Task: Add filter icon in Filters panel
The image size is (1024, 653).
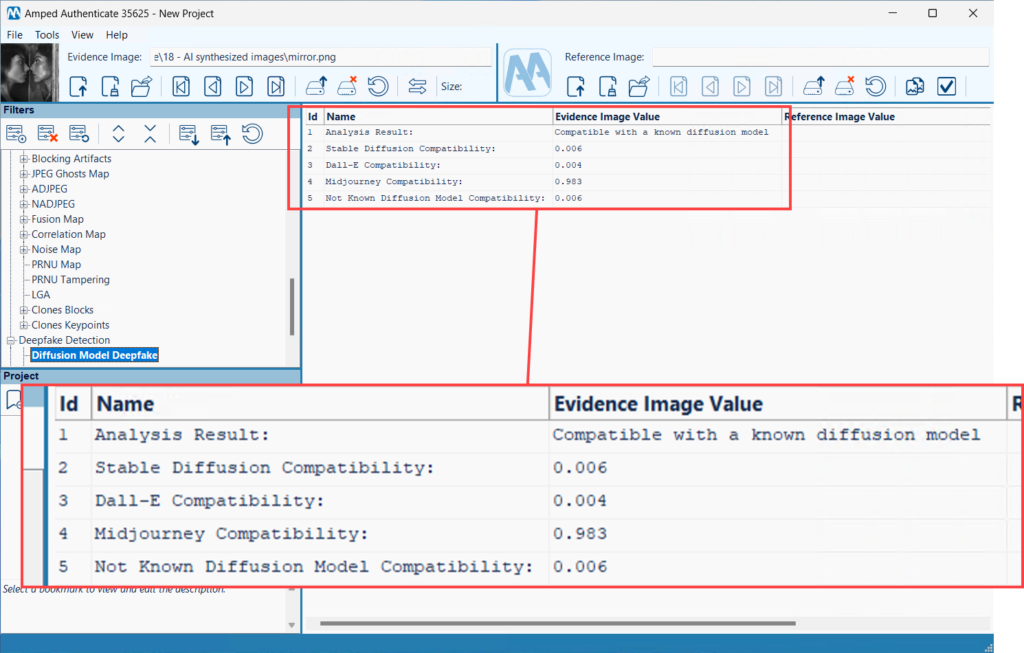Action: pos(16,134)
